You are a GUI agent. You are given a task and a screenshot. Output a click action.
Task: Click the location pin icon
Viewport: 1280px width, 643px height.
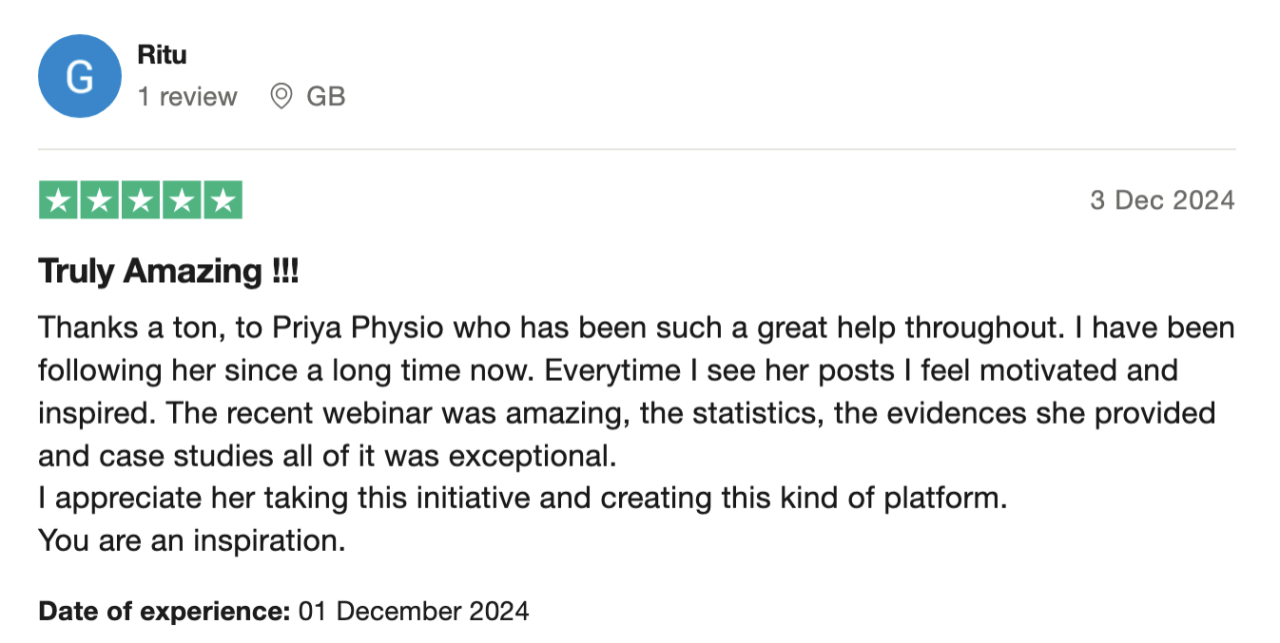point(281,96)
